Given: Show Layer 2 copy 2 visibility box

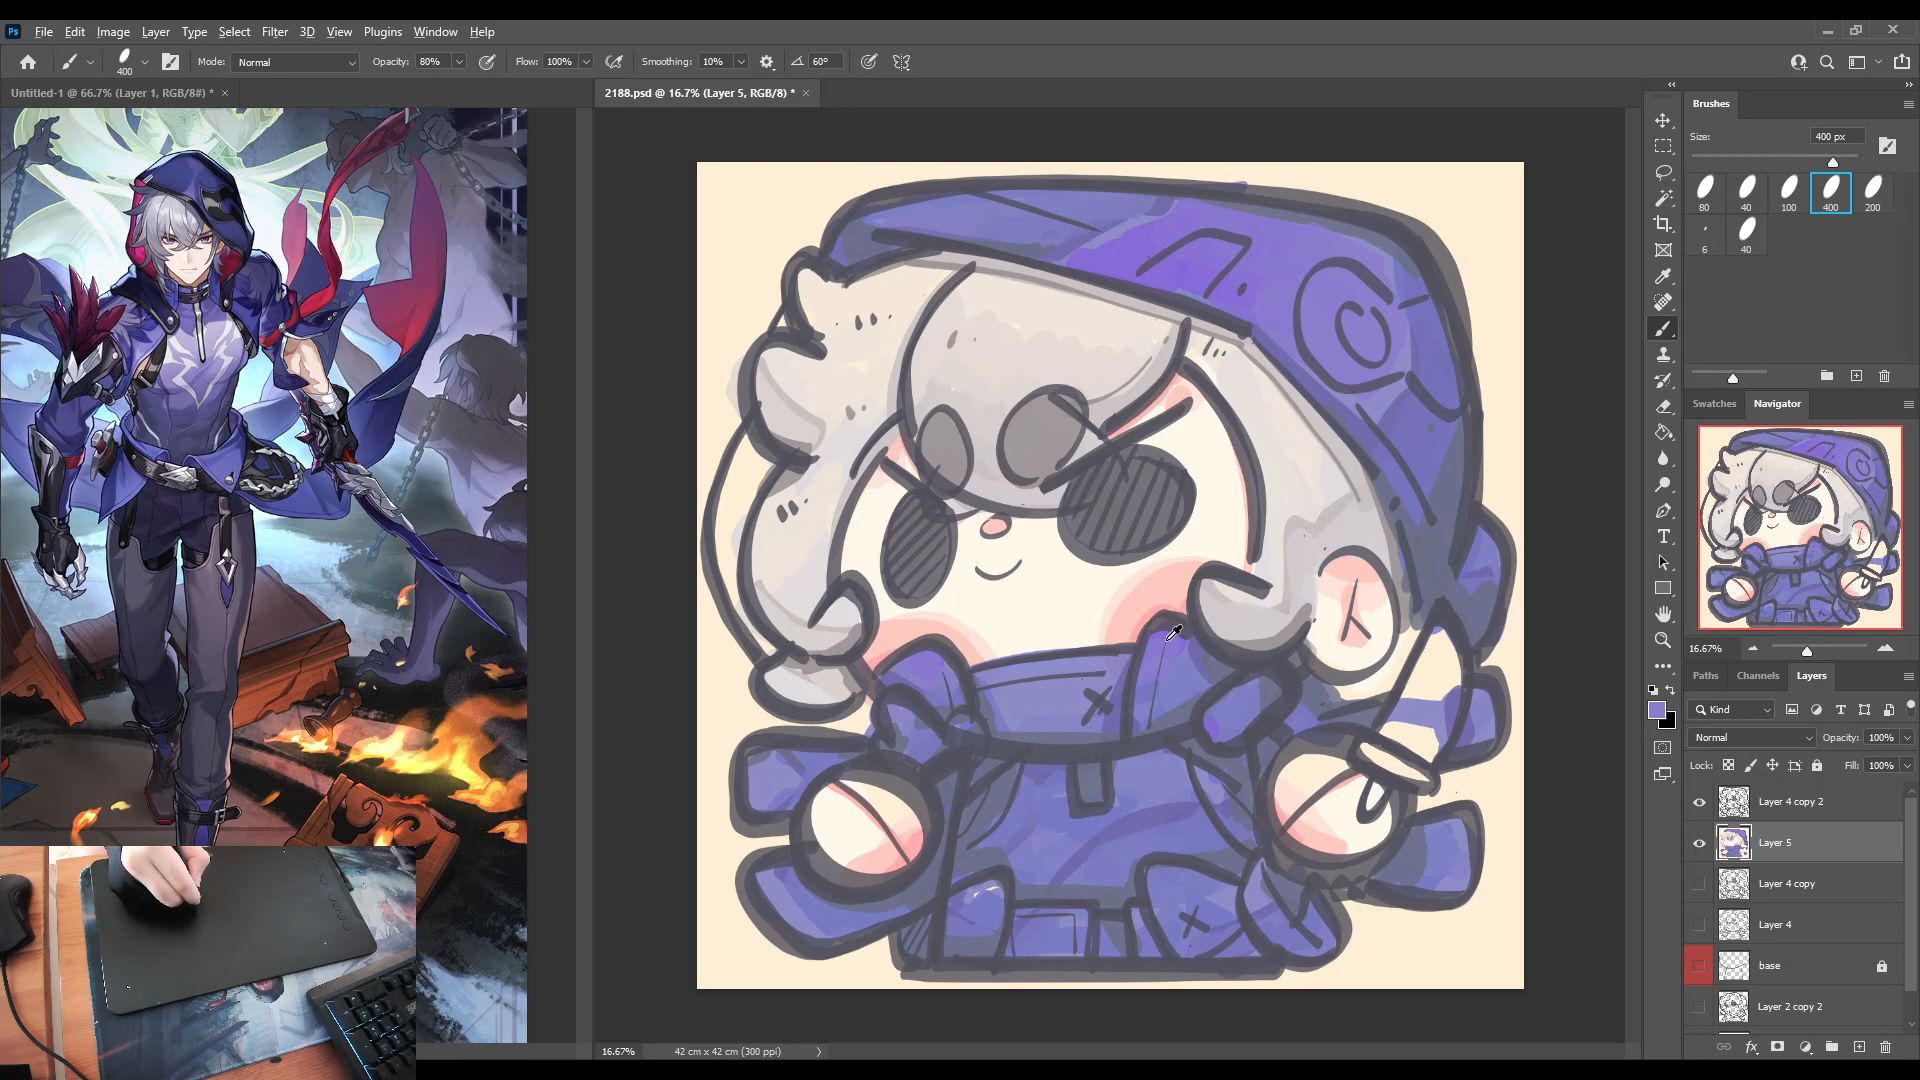Looking at the screenshot, I should pos(1699,1007).
